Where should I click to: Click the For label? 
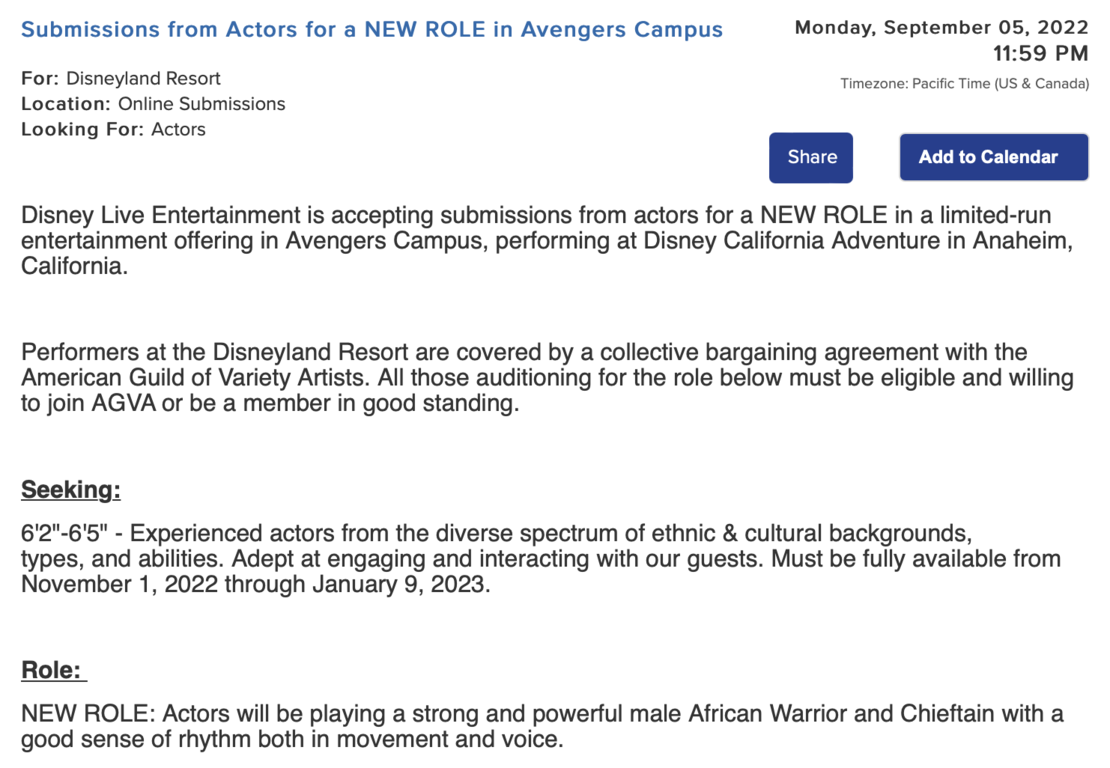(x=40, y=79)
